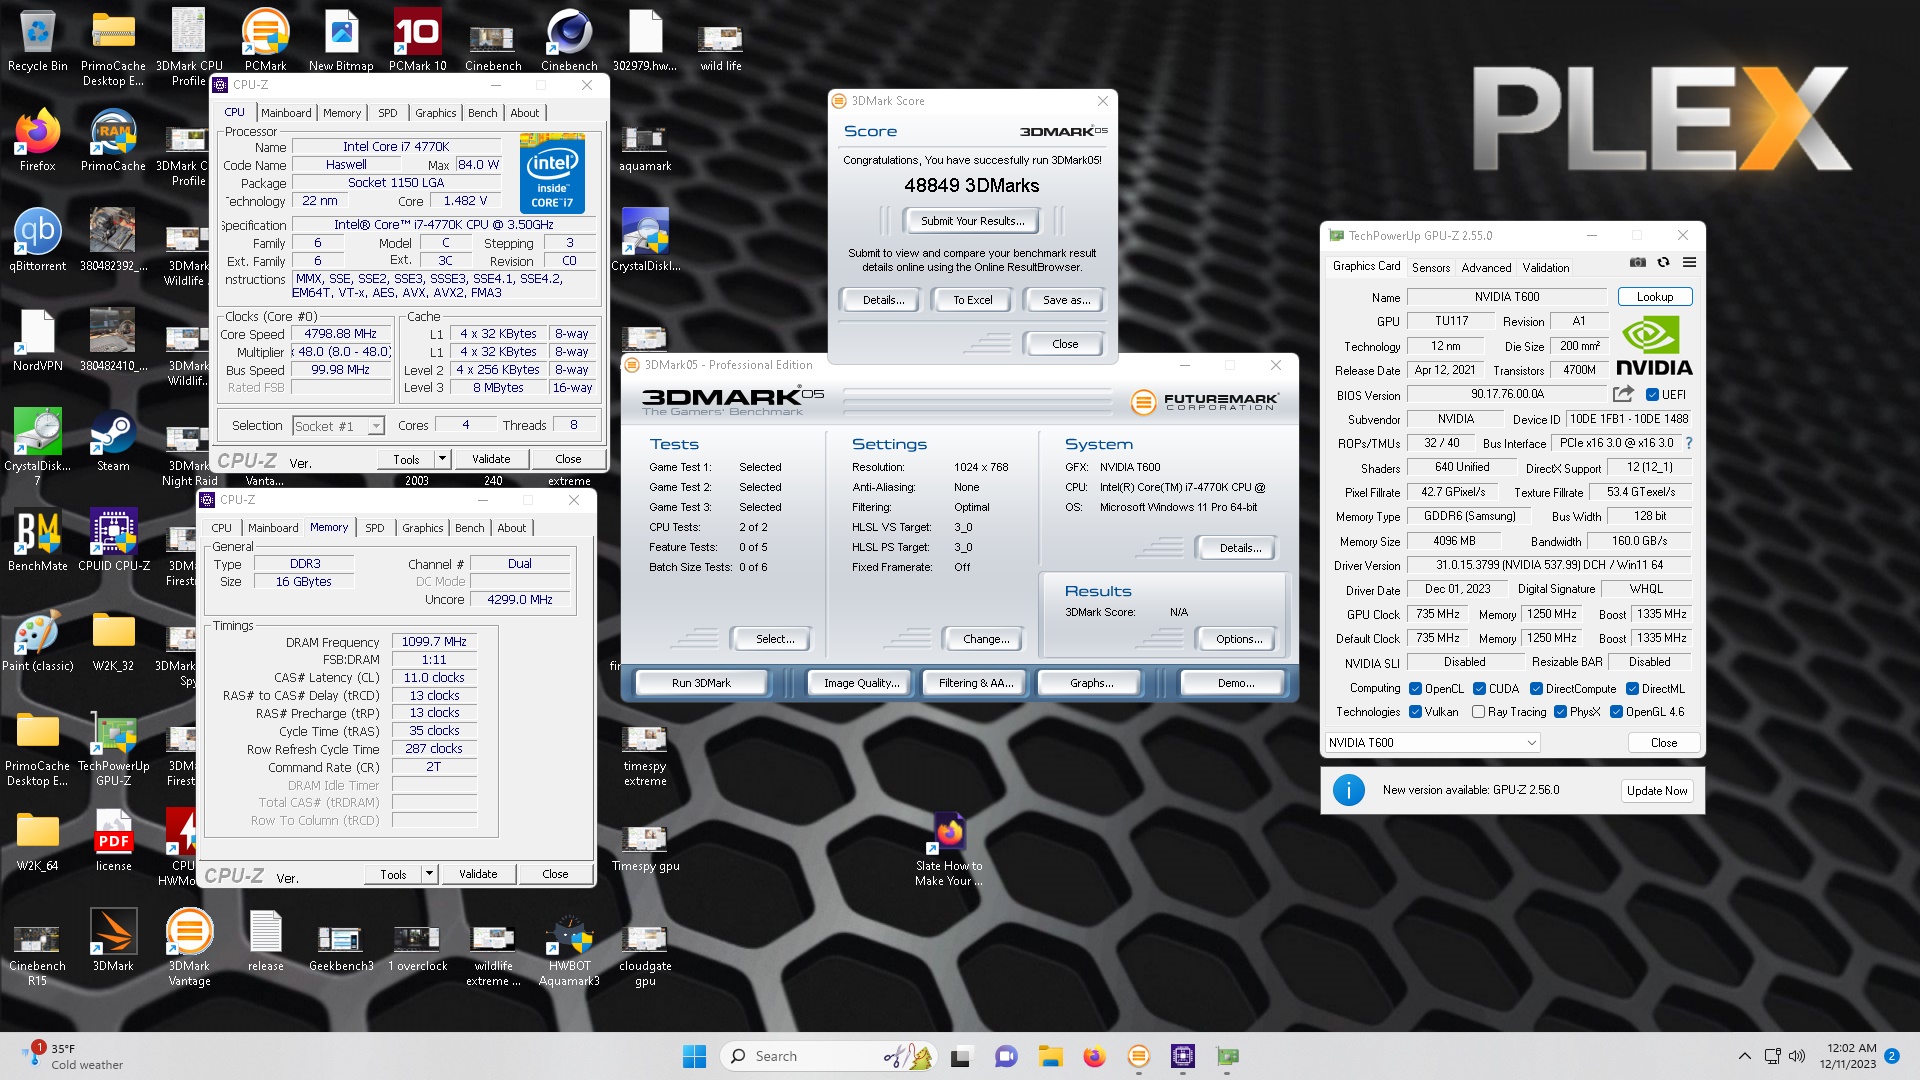Screen dimensions: 1920x1080
Task: Click Validate in upper CPU-Z window
Action: [x=490, y=459]
